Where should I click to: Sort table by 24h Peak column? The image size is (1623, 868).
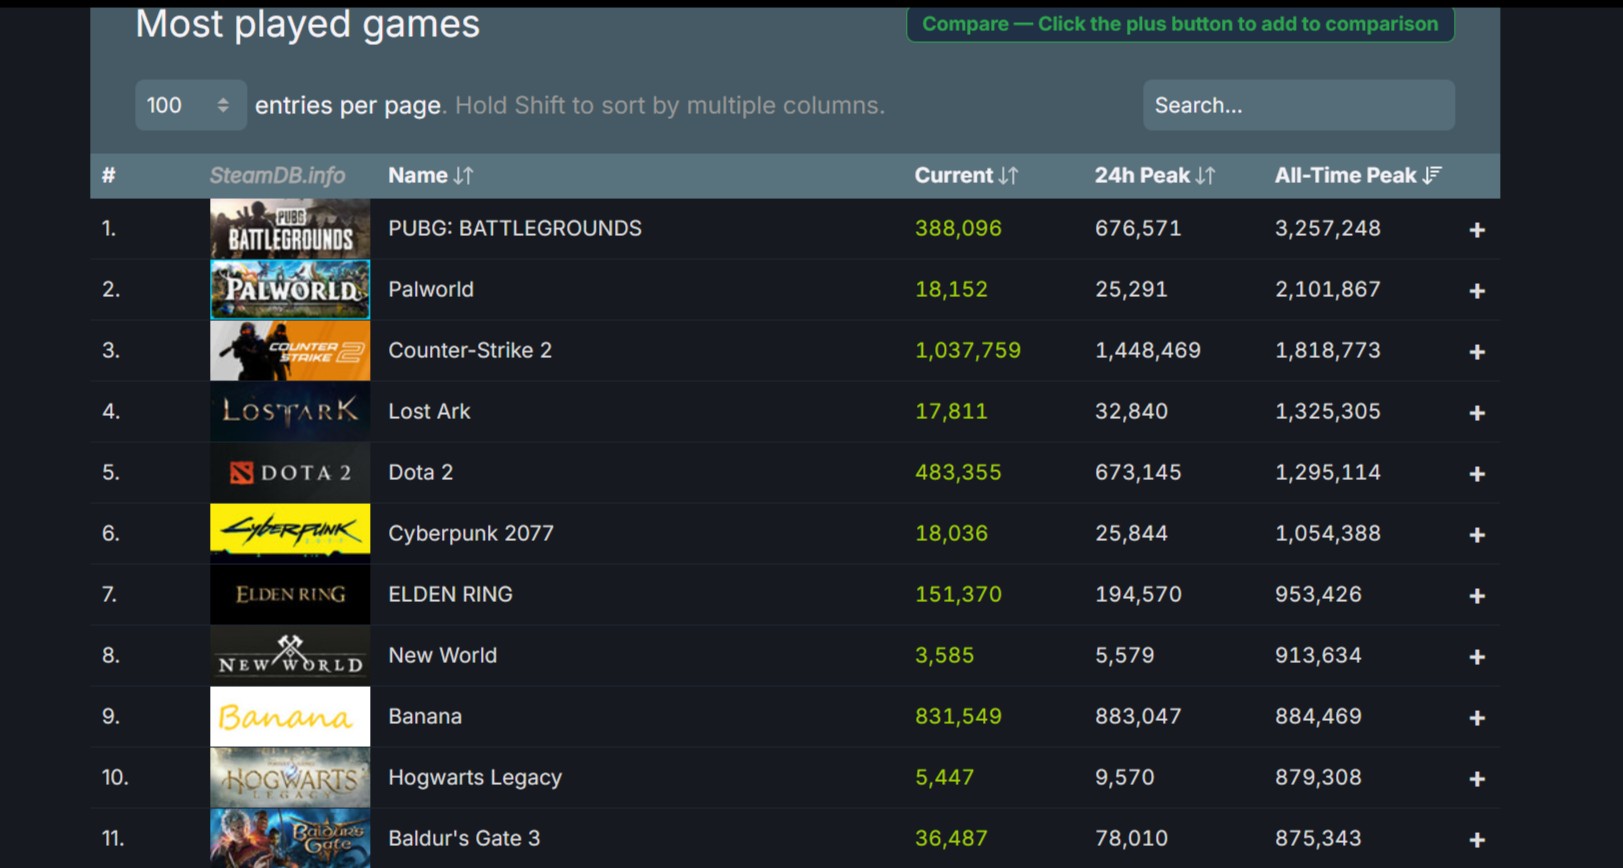(x=1154, y=176)
